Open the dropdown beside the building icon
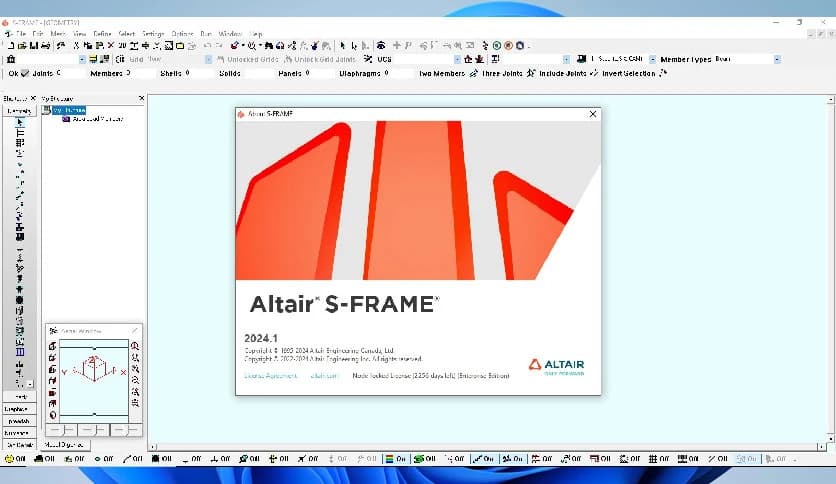The image size is (836, 484). tap(82, 59)
